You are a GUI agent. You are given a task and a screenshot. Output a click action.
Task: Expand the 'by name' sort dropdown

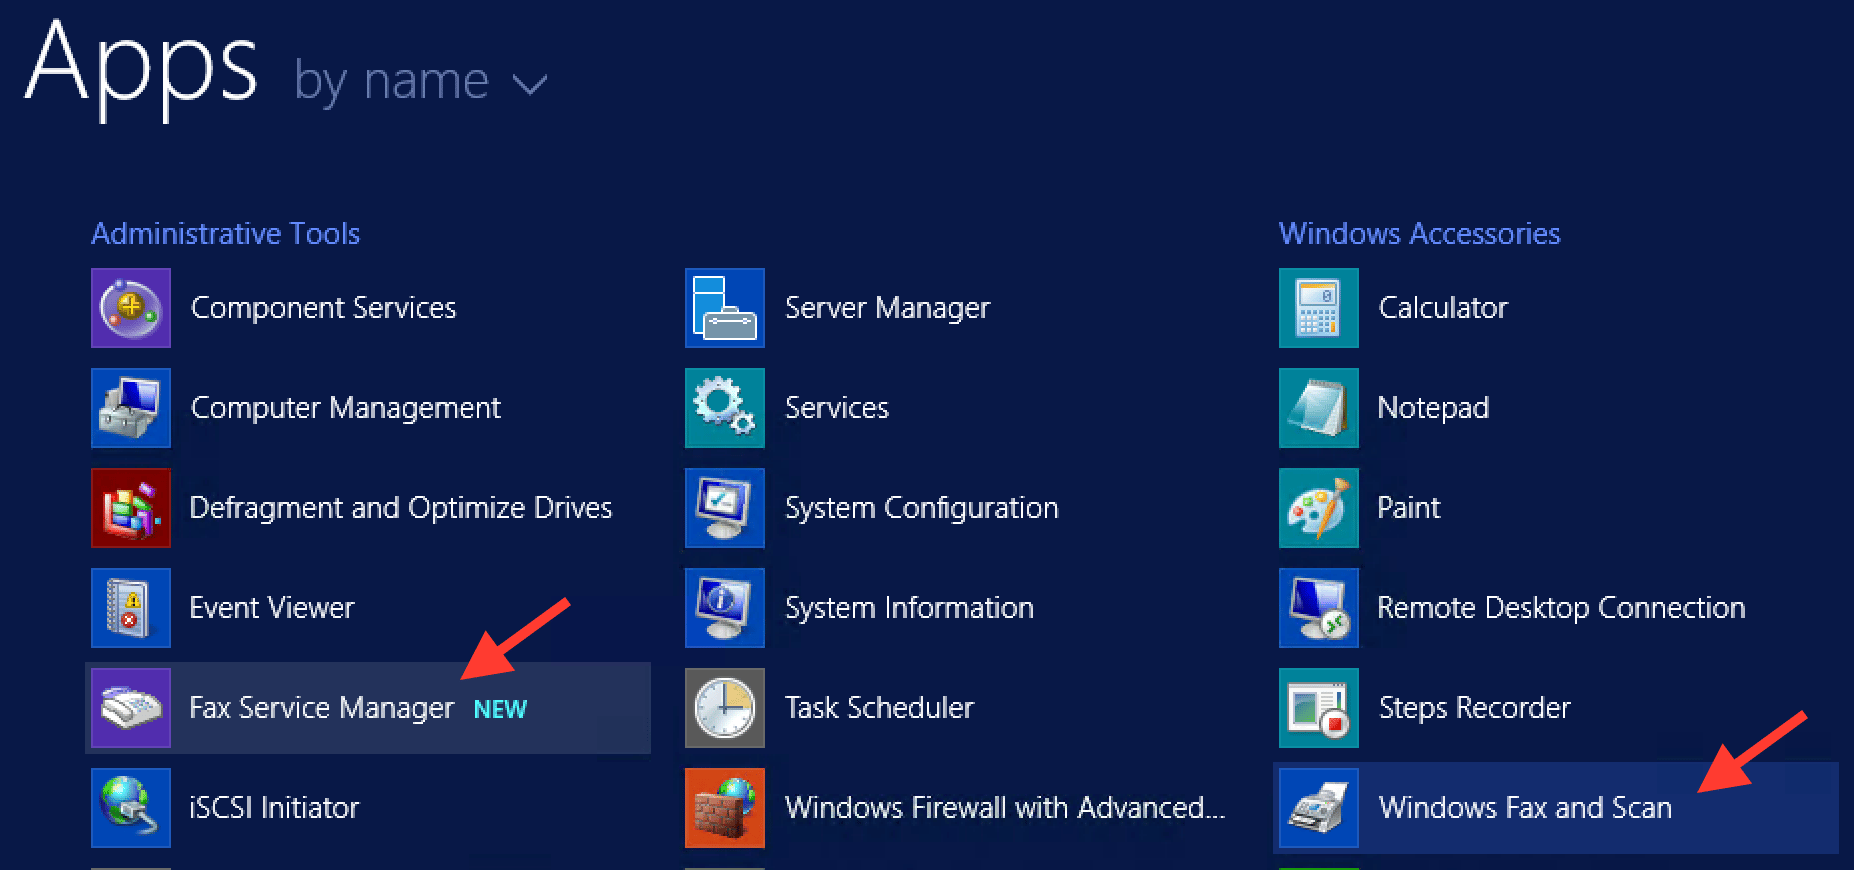tap(421, 82)
